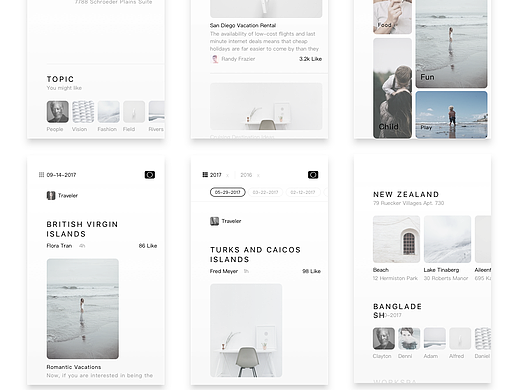Image resolution: width=520 pixels, height=390 pixels.
Task: Open the desk and chair article image
Action: [x=266, y=106]
